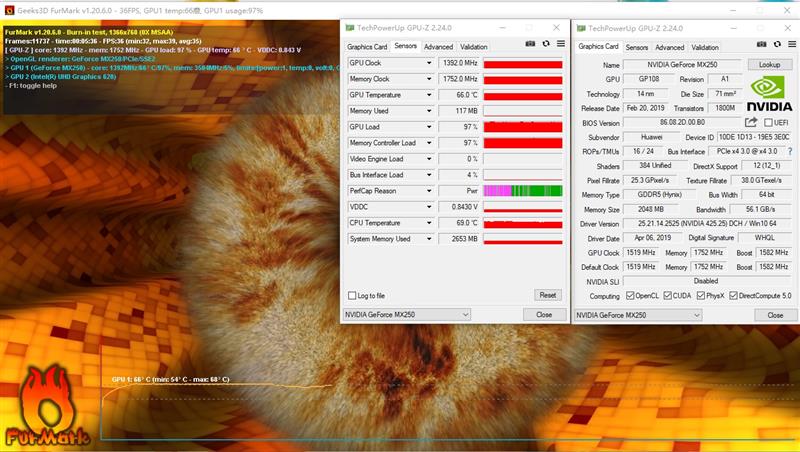Click the BIOS export share icon
Viewport: 800px width, 452px height.
tap(751, 122)
